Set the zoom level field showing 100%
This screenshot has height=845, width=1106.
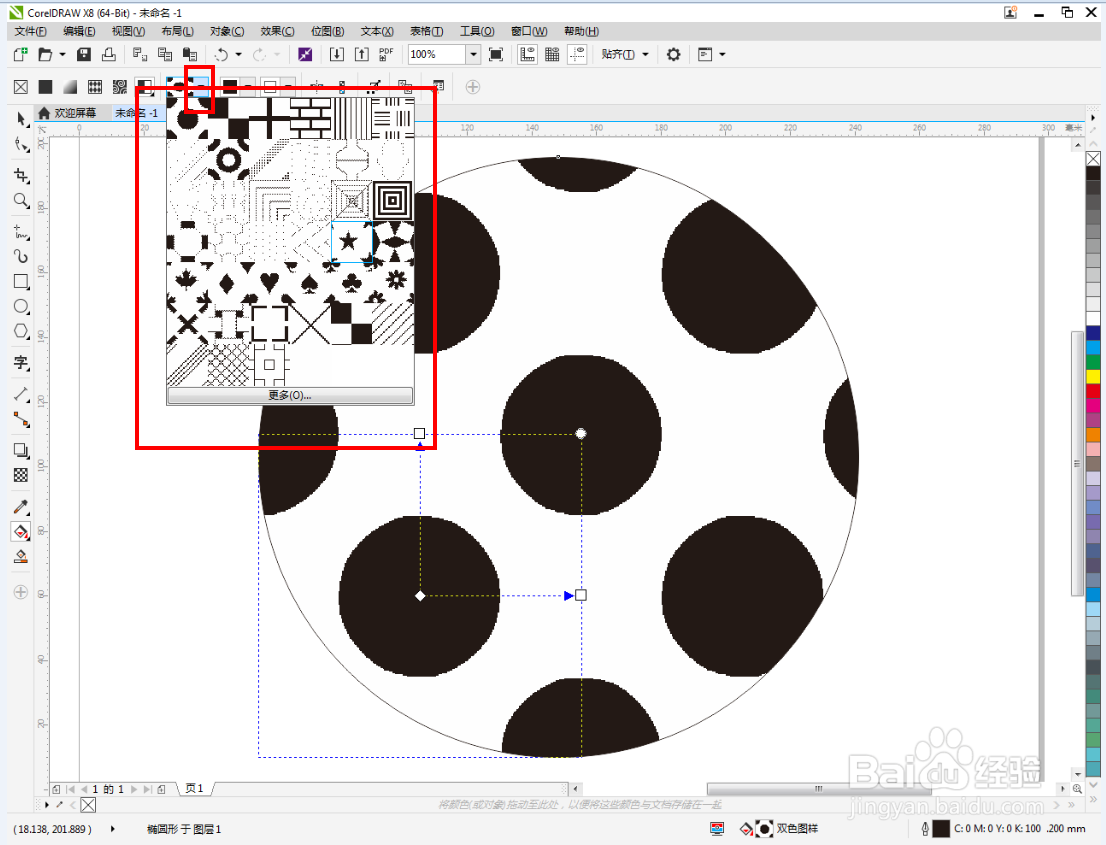pos(437,54)
